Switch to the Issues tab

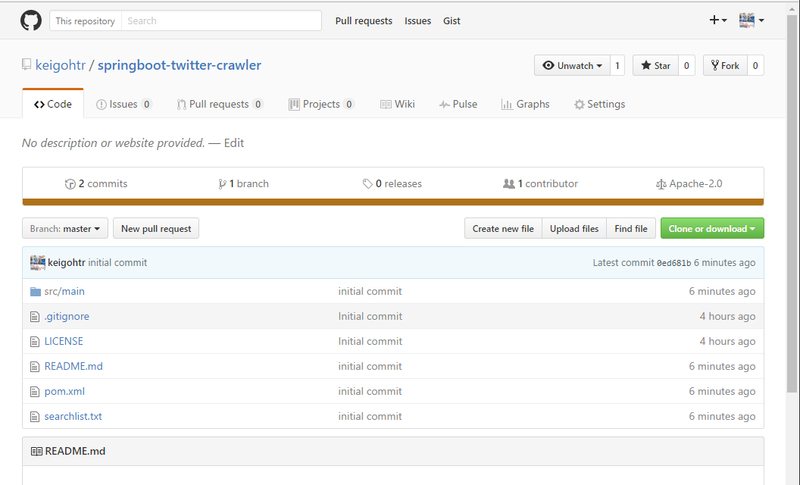tap(124, 104)
